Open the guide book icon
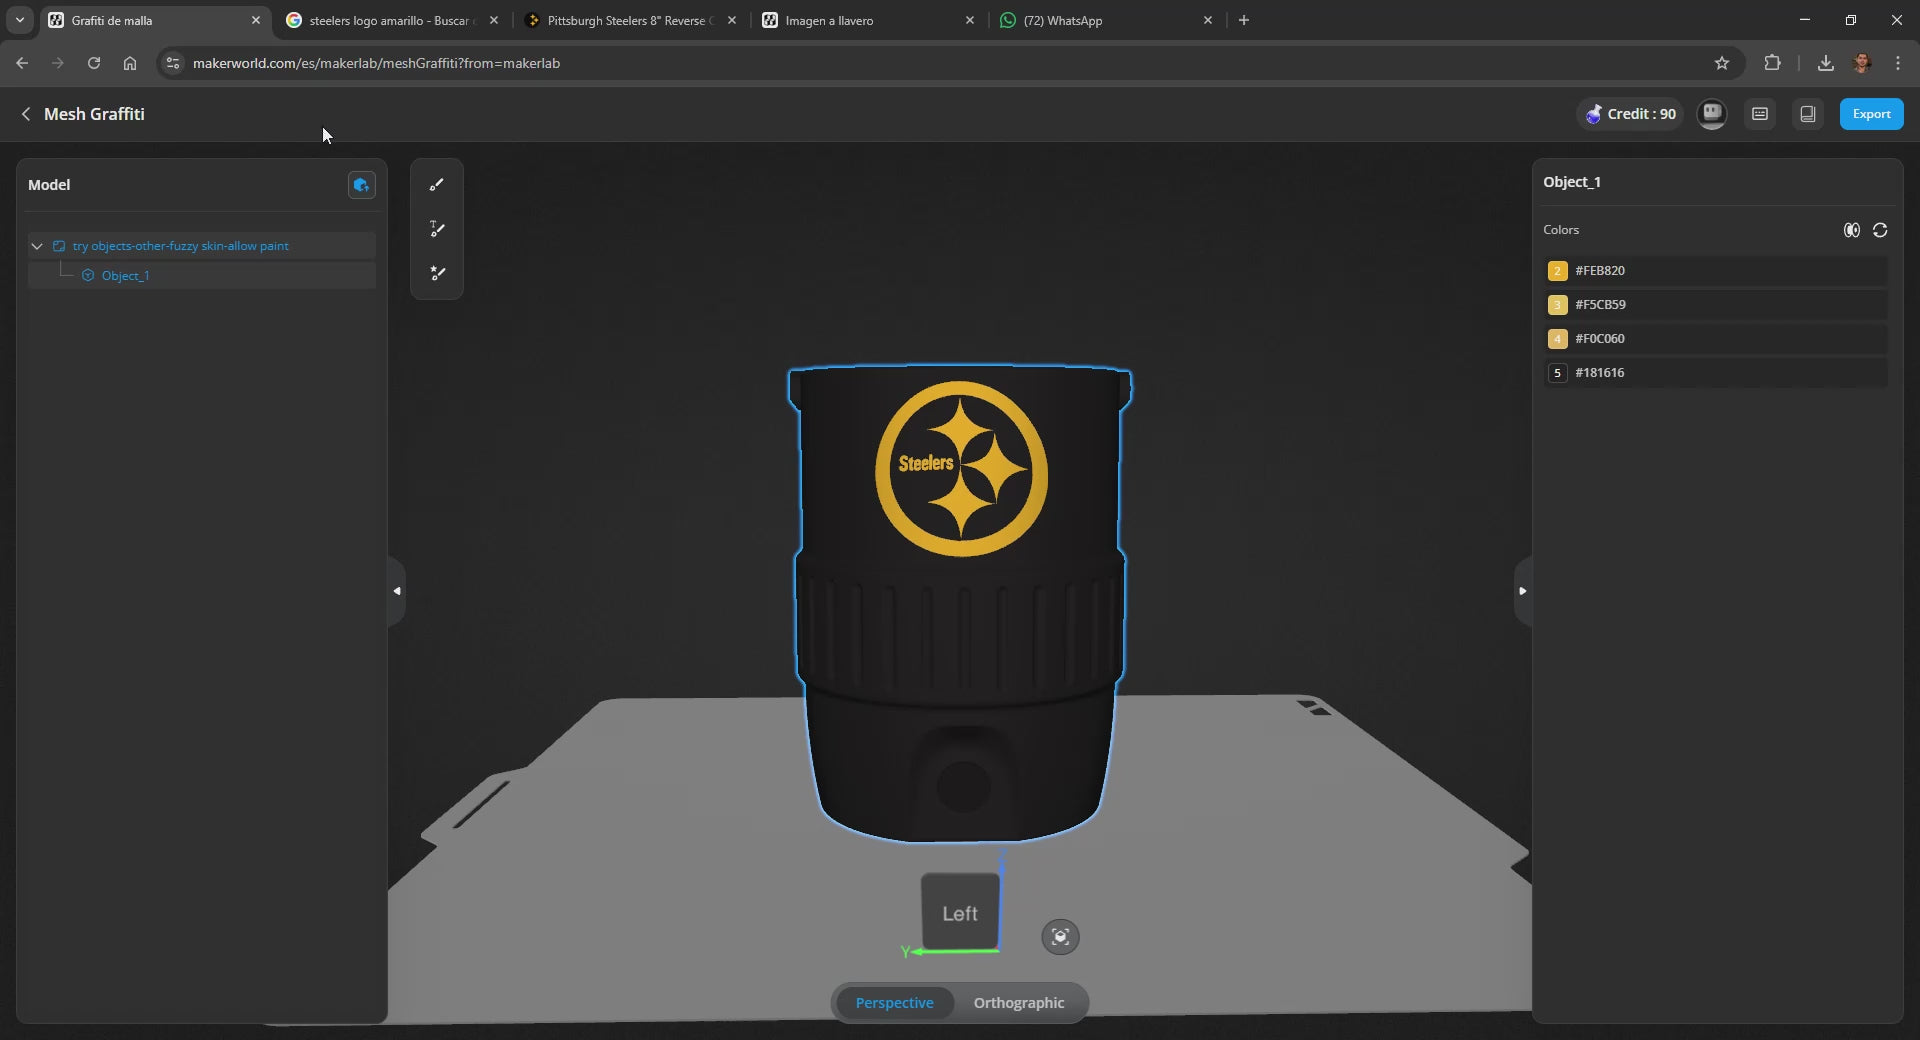The height and width of the screenshot is (1040, 1920). 1808,114
